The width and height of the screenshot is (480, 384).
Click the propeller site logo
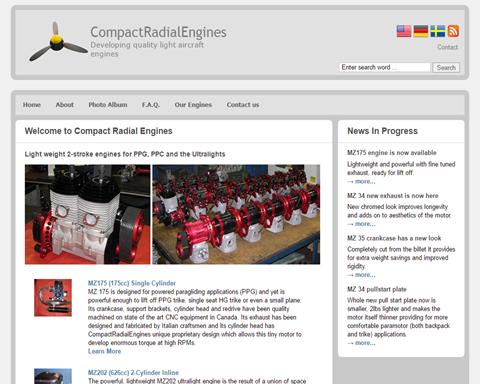pyautogui.click(x=58, y=42)
